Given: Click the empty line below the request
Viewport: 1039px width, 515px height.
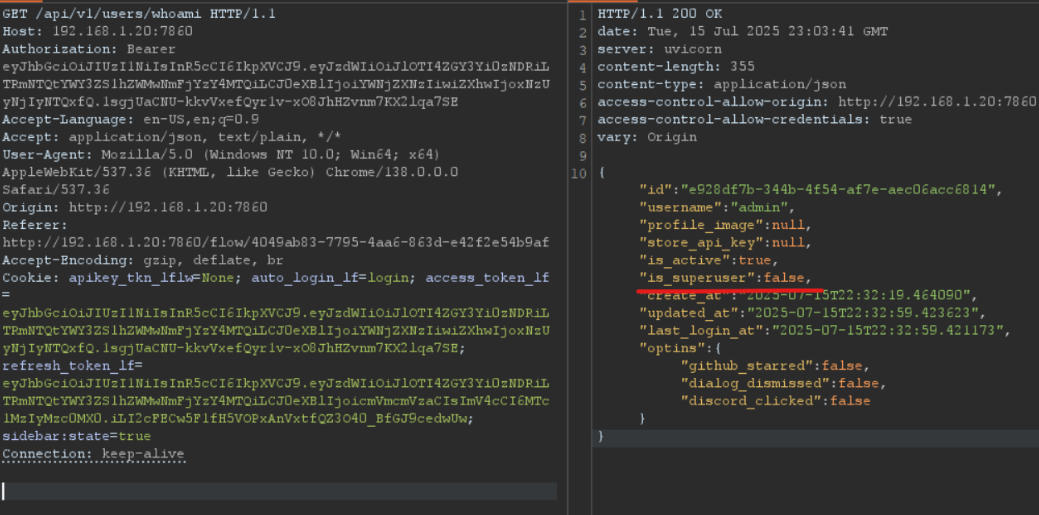Looking at the screenshot, I should click(x=280, y=491).
